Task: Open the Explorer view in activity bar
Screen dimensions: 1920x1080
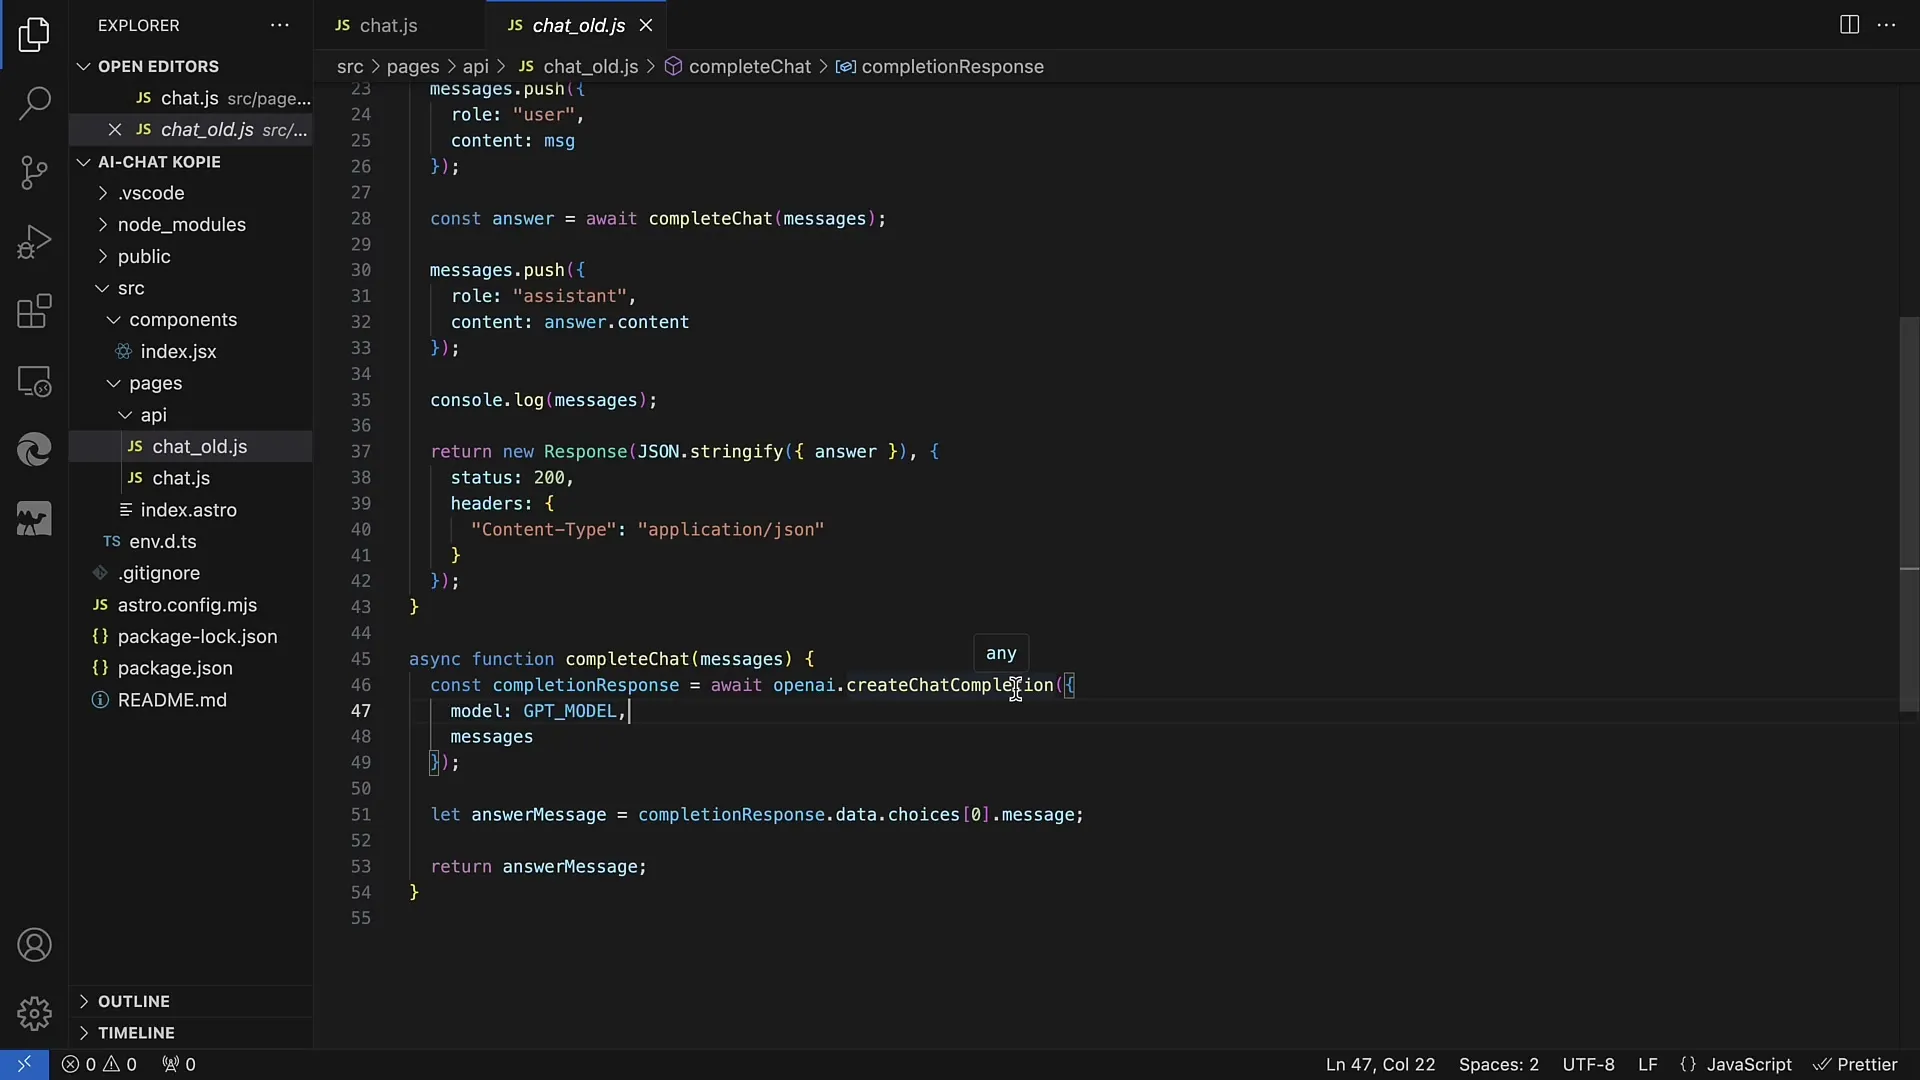Action: (34, 35)
